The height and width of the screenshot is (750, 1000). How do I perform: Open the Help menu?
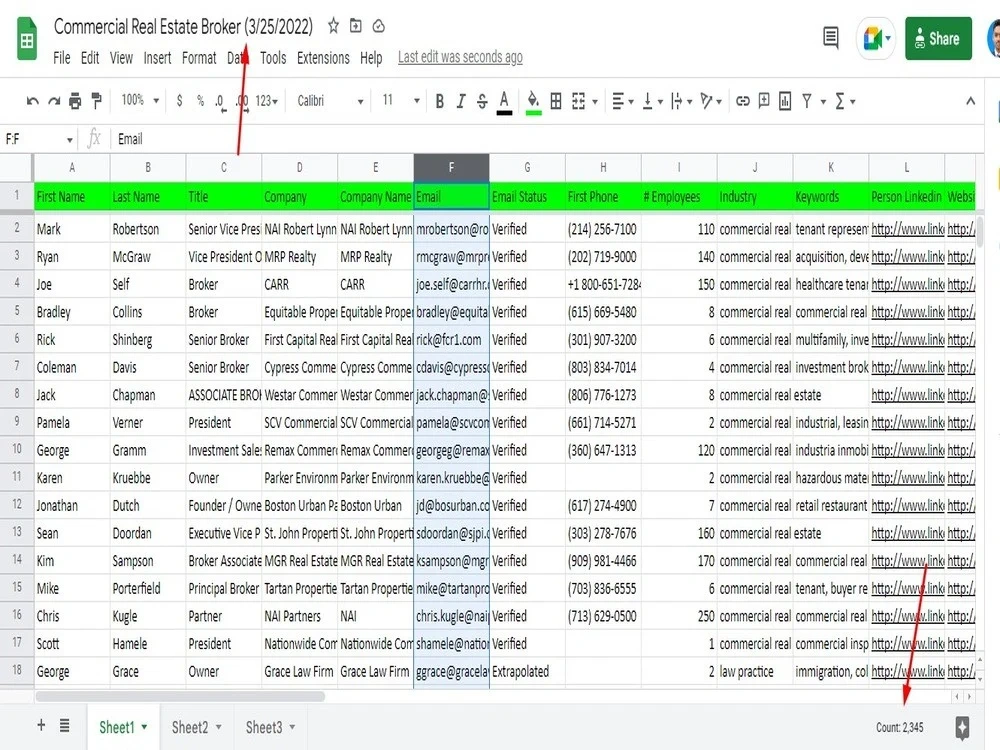point(371,58)
